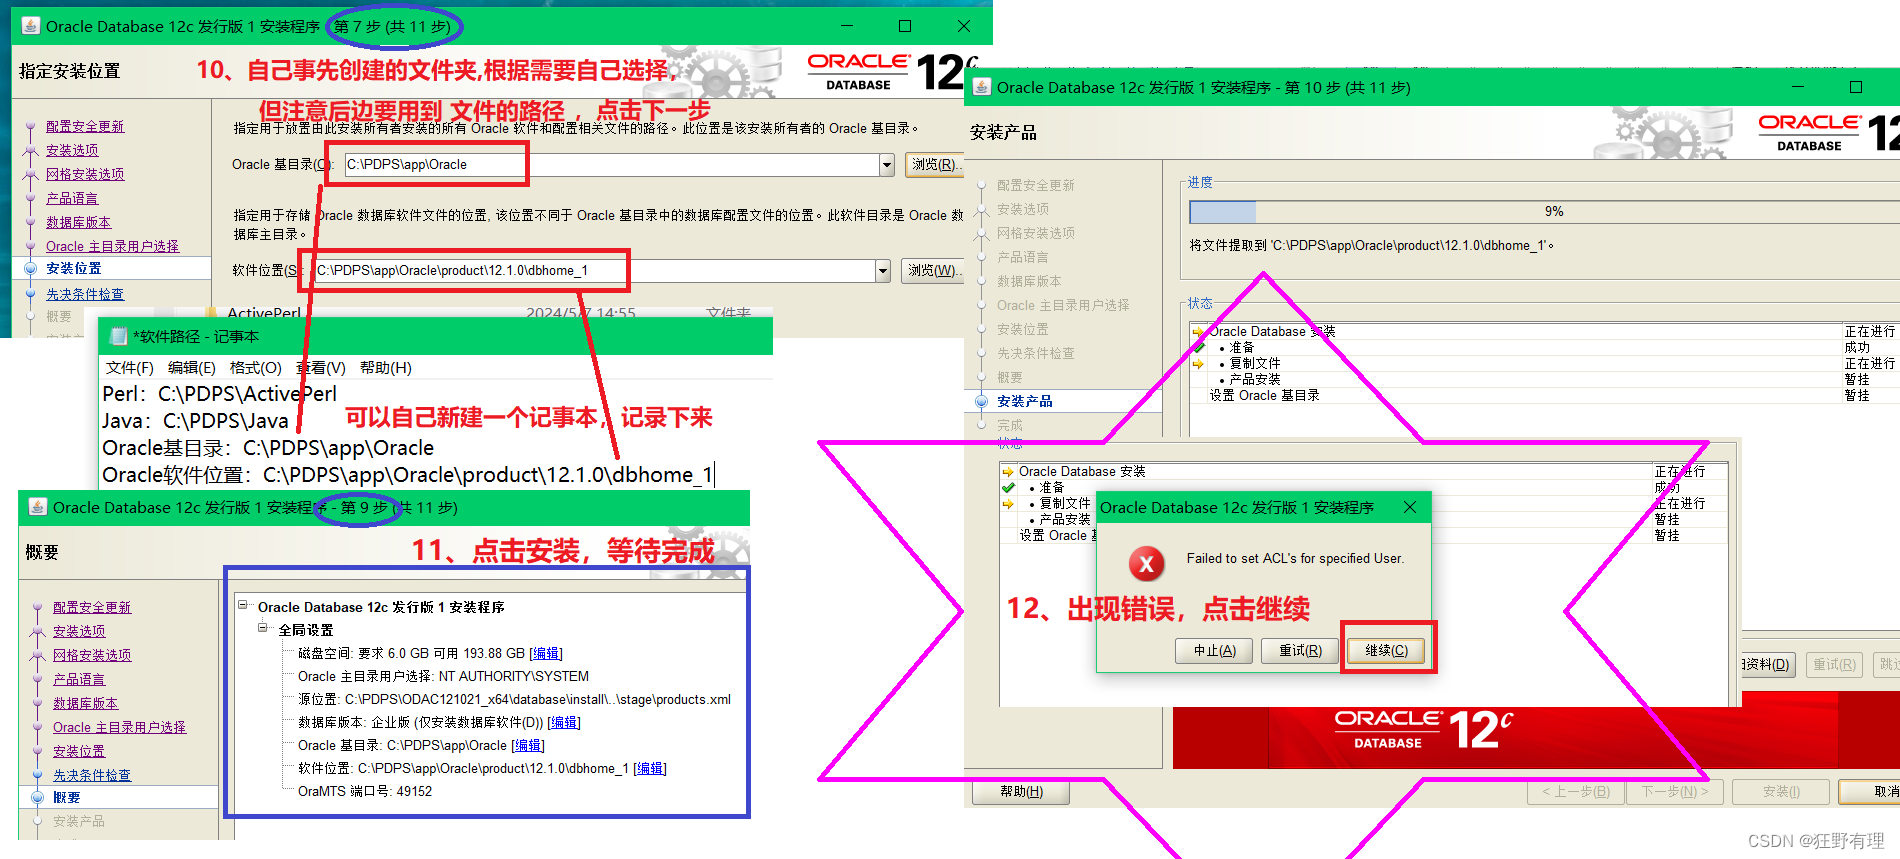Click 重试(R) in the error dialog

tap(1300, 650)
